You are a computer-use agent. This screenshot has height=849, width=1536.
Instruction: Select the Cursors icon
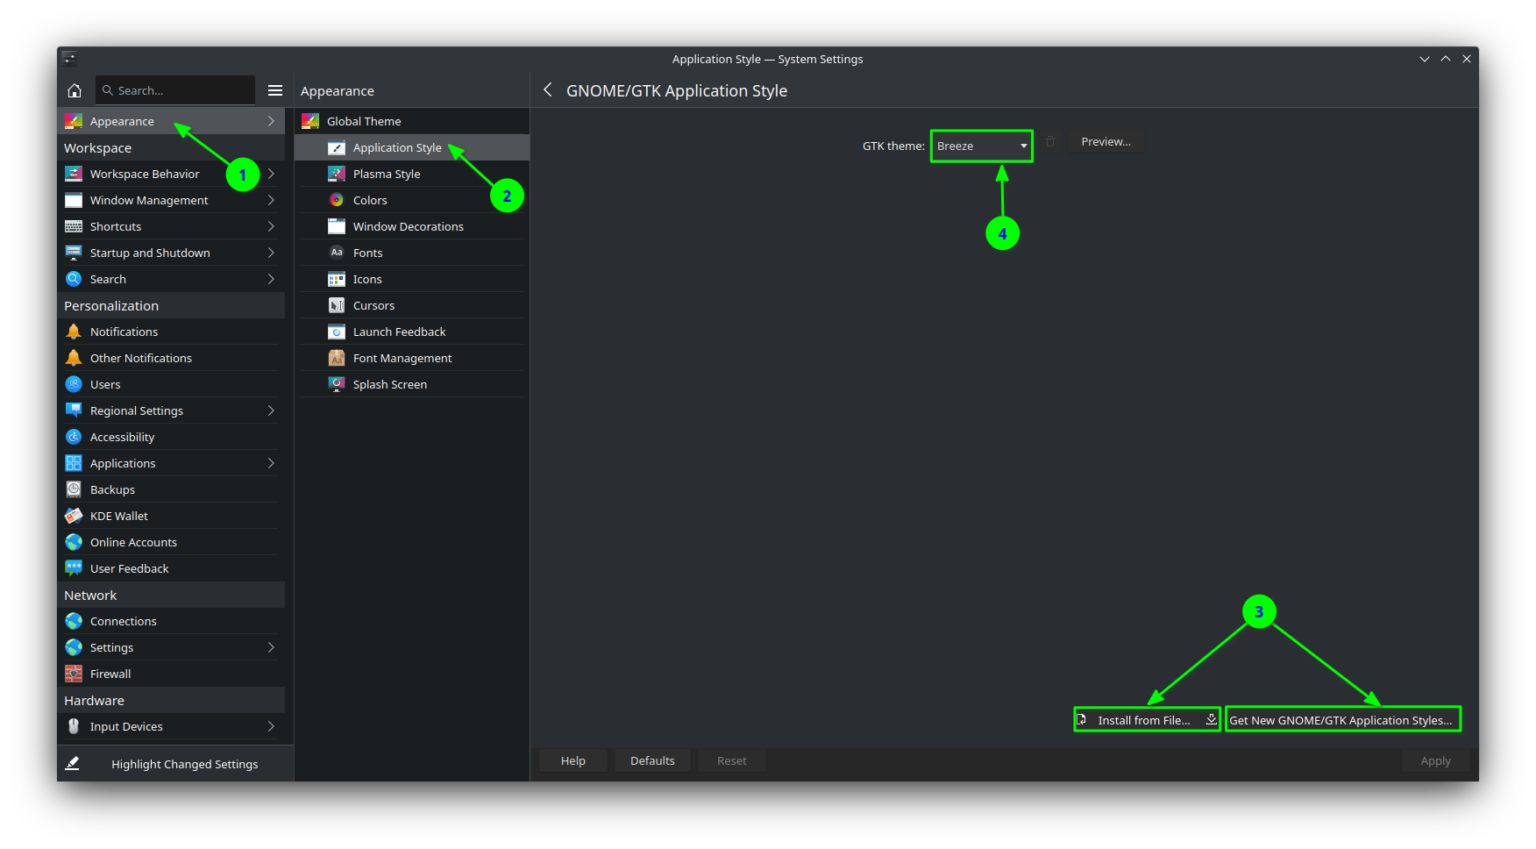[335, 305]
